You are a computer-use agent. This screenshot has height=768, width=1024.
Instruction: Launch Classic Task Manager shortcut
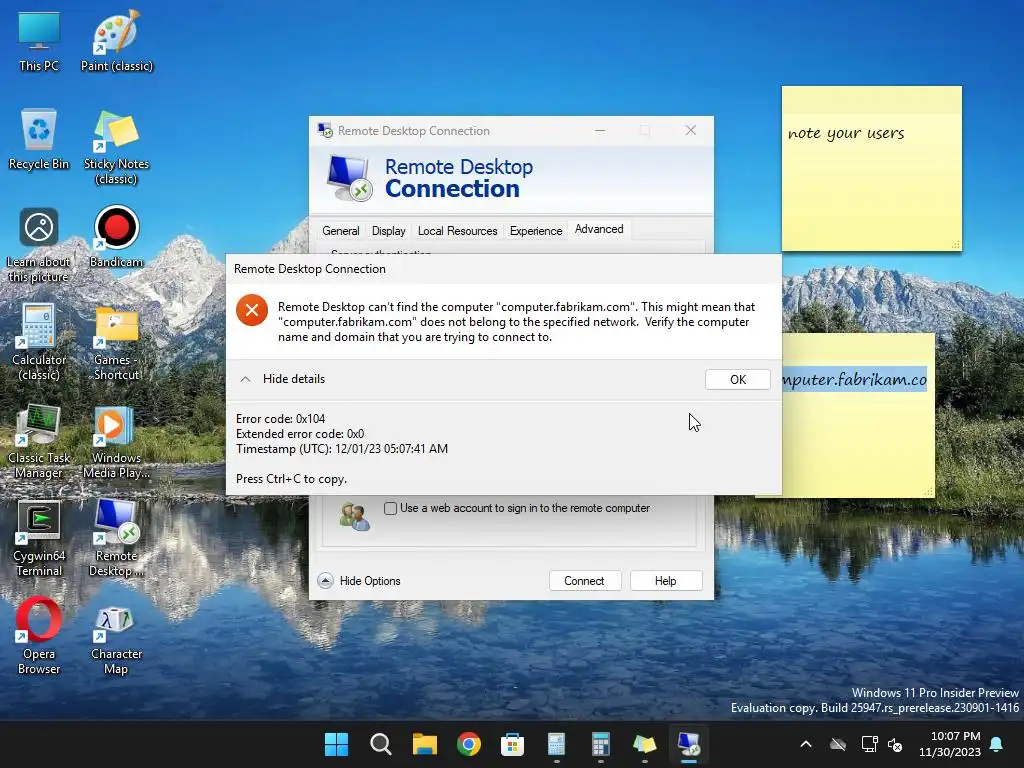pyautogui.click(x=39, y=441)
